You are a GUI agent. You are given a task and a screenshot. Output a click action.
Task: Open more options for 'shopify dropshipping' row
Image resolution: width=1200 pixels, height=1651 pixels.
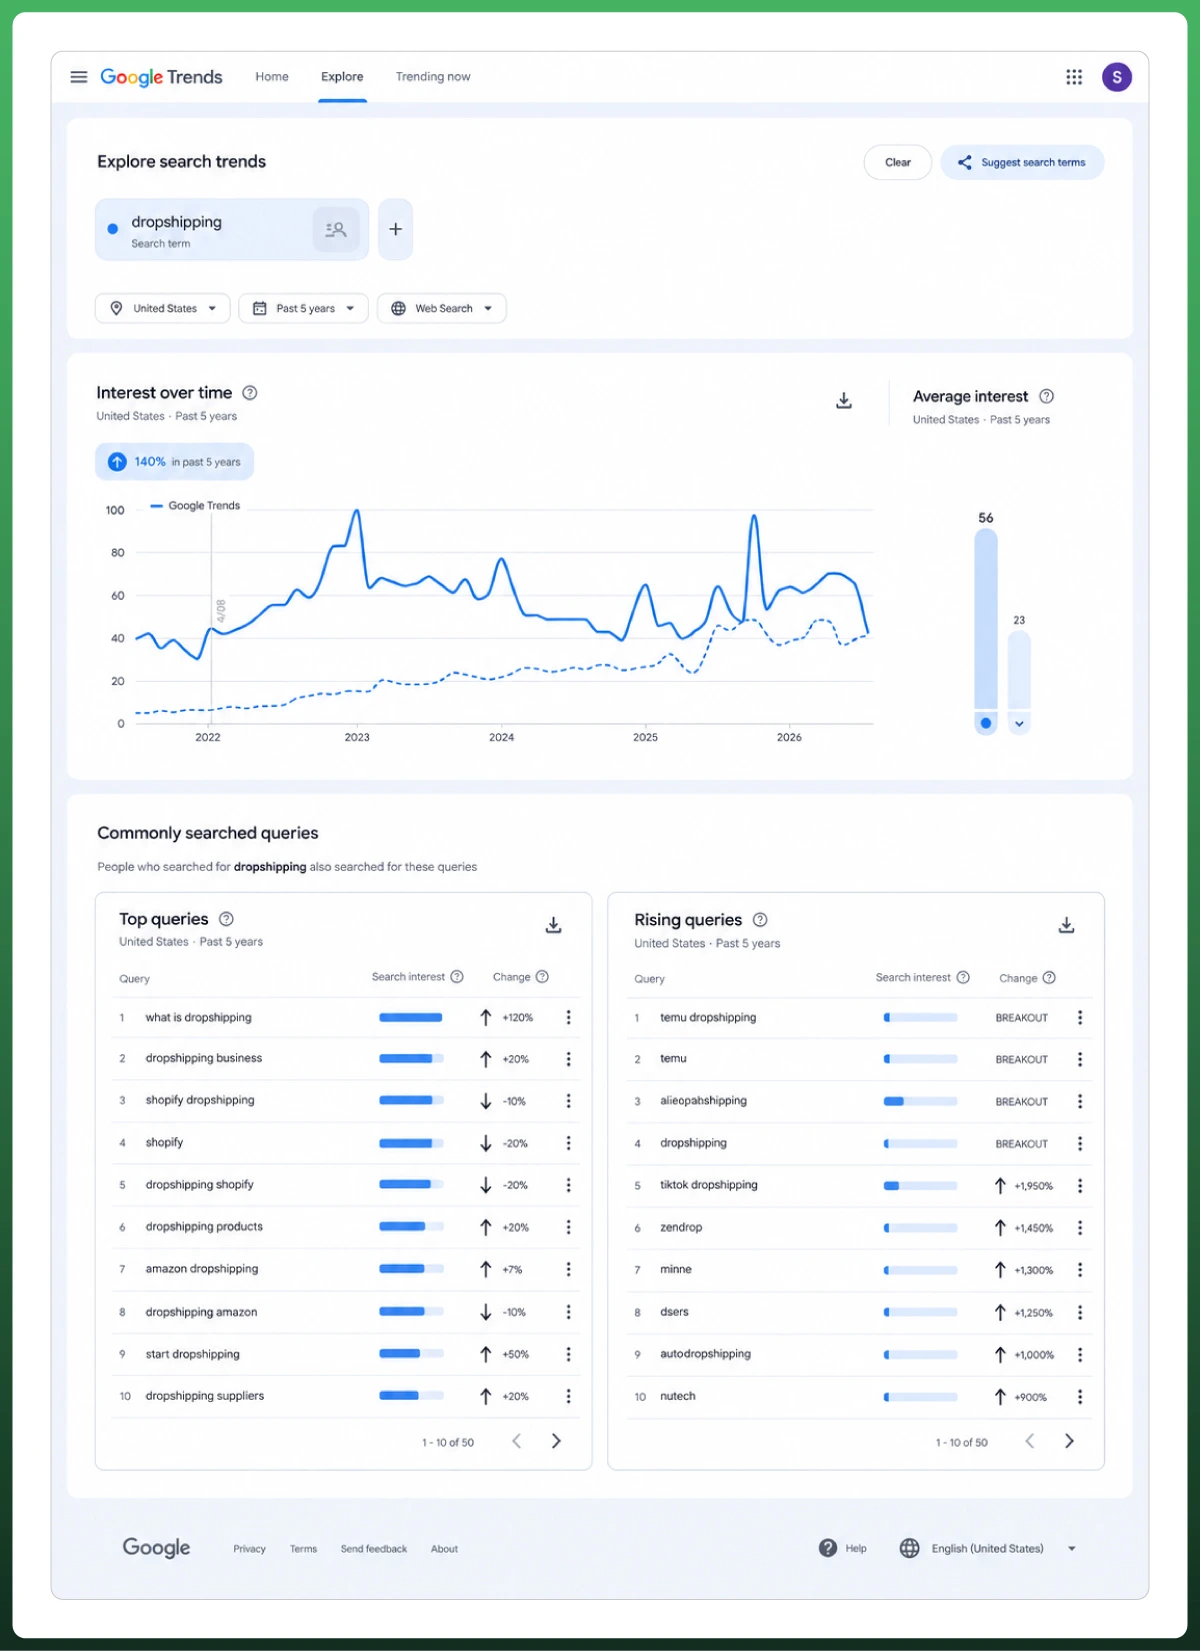(568, 1101)
